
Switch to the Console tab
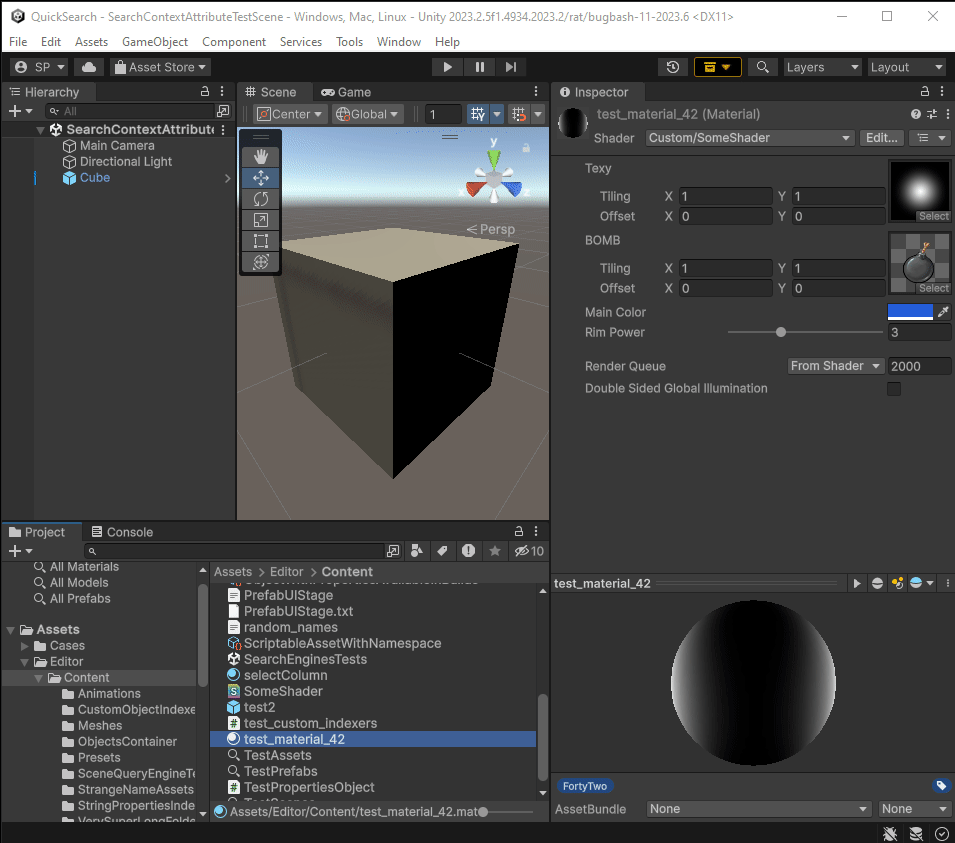tap(121, 532)
